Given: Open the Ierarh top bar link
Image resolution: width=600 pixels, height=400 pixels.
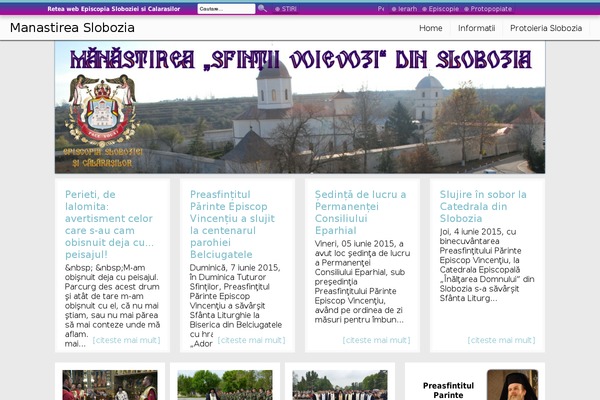Looking at the screenshot, I should coord(404,9).
